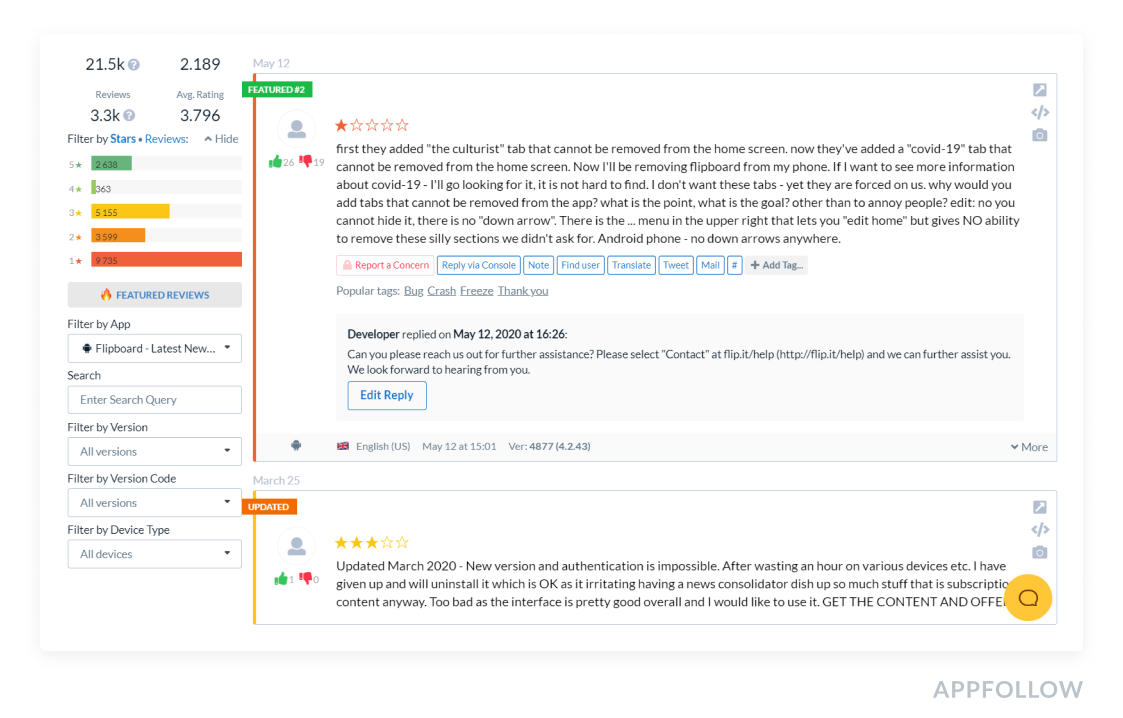The height and width of the screenshot is (718, 1123).
Task: Click the Enter Search Query field
Action: 154,400
